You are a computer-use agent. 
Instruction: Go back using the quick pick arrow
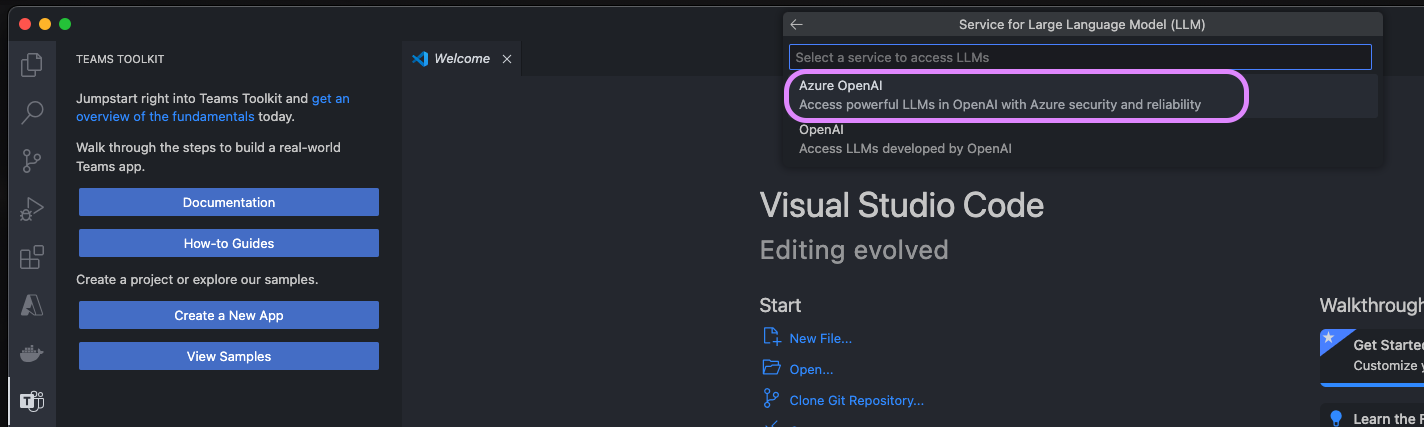[x=796, y=25]
